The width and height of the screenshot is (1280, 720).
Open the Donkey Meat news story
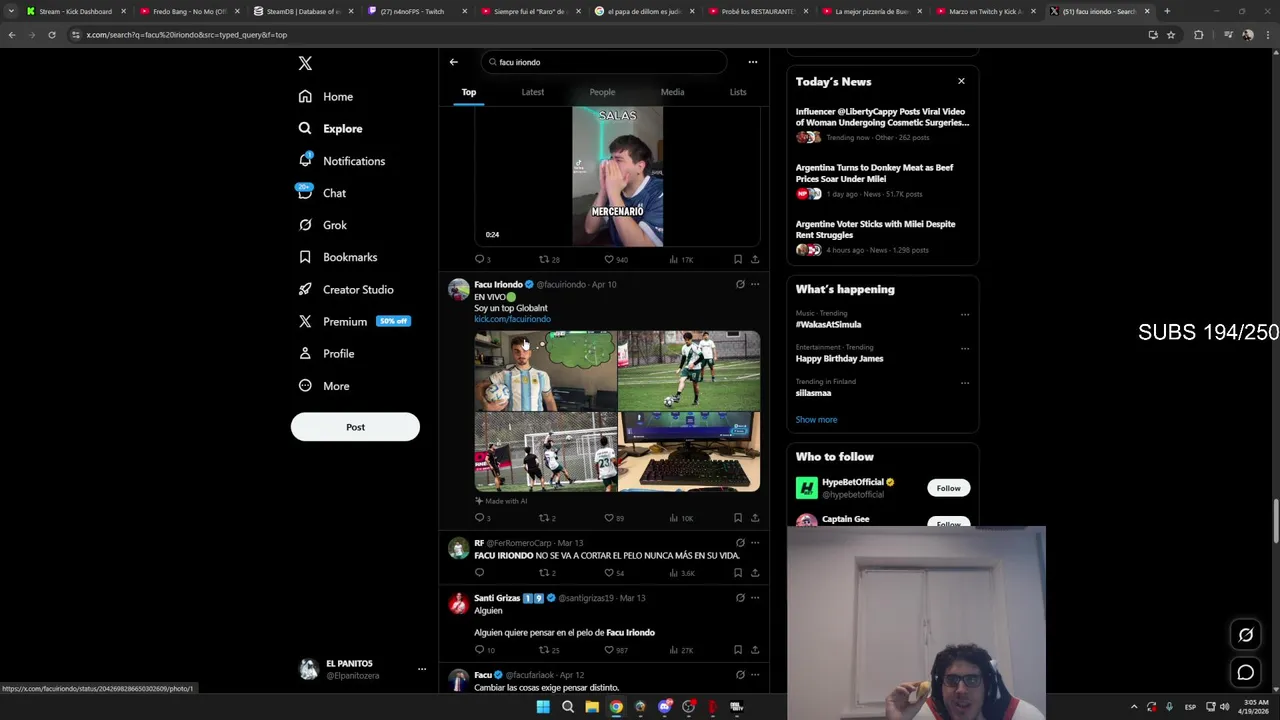(x=882, y=180)
